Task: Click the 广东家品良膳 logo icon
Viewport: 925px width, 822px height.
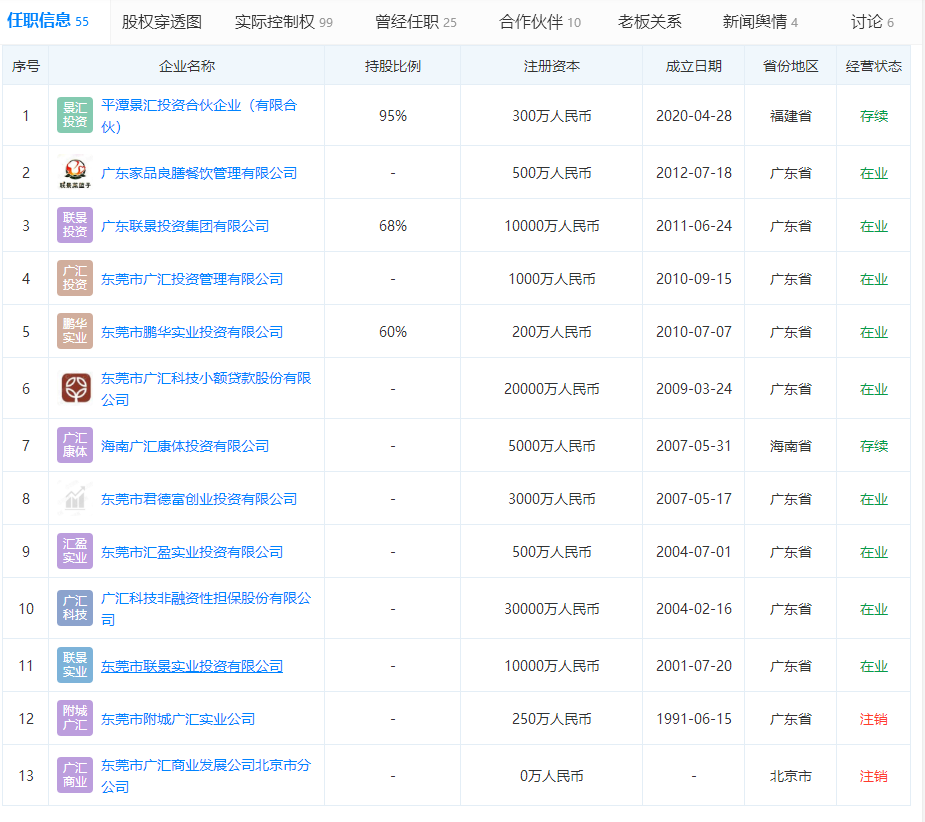Action: coord(75,172)
